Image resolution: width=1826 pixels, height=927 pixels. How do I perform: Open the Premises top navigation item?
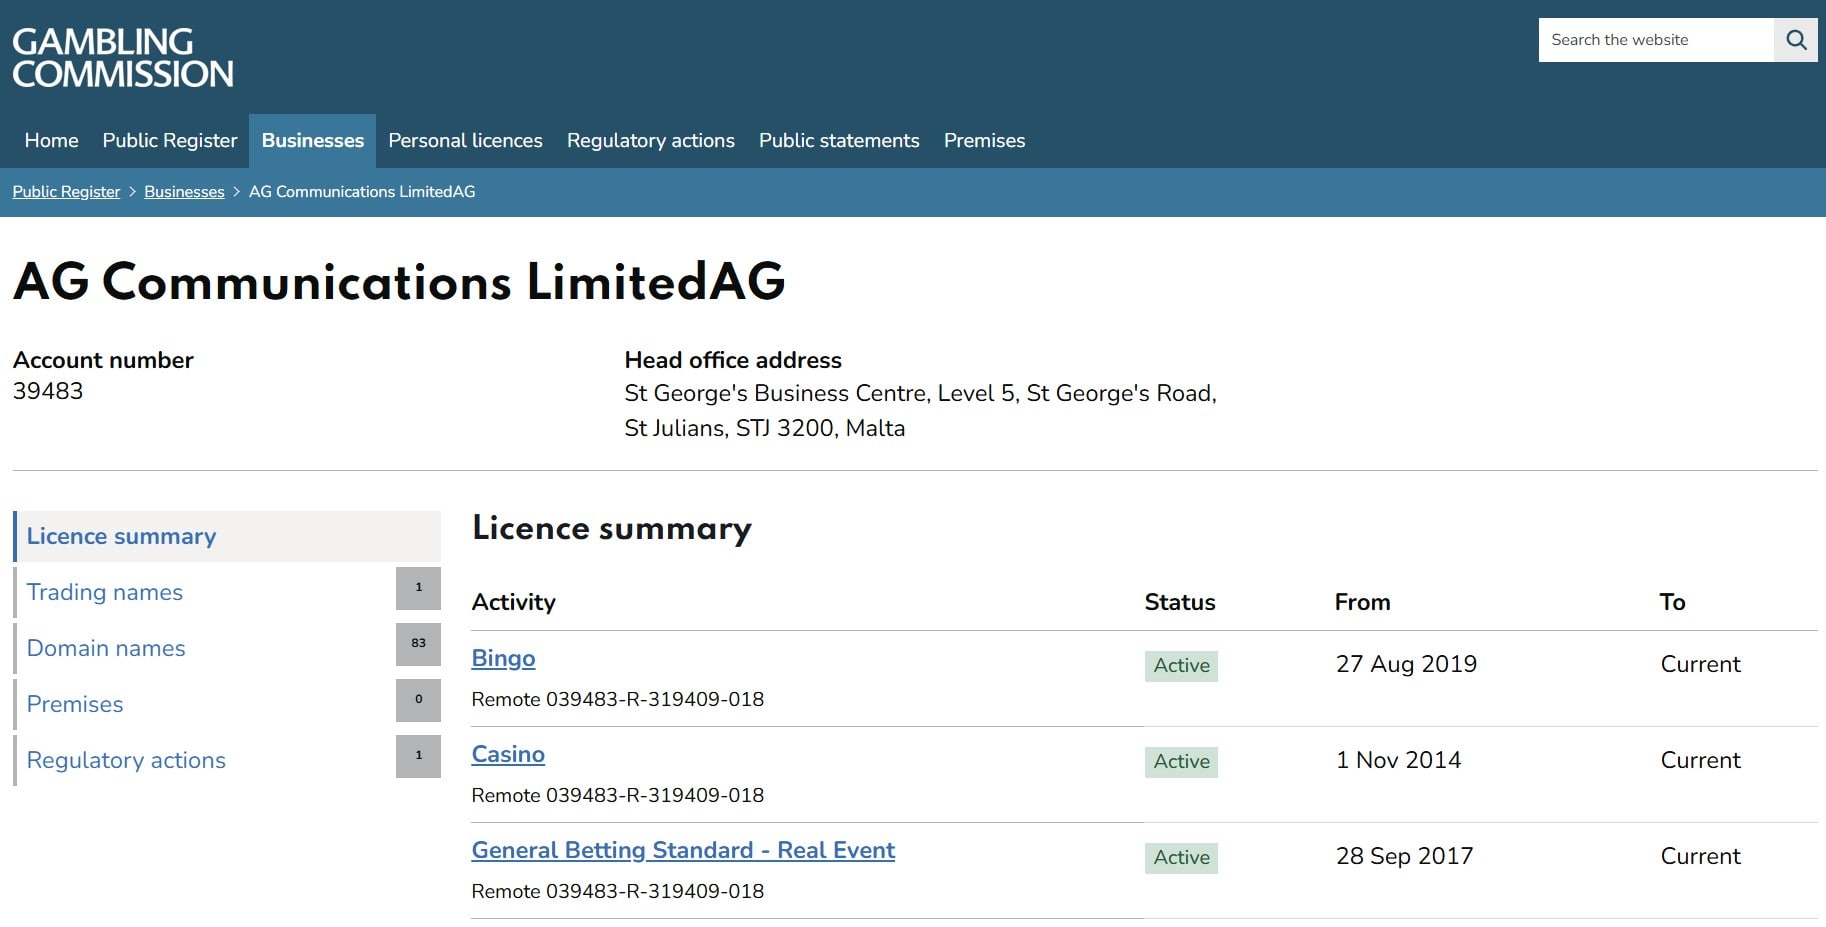pyautogui.click(x=984, y=141)
